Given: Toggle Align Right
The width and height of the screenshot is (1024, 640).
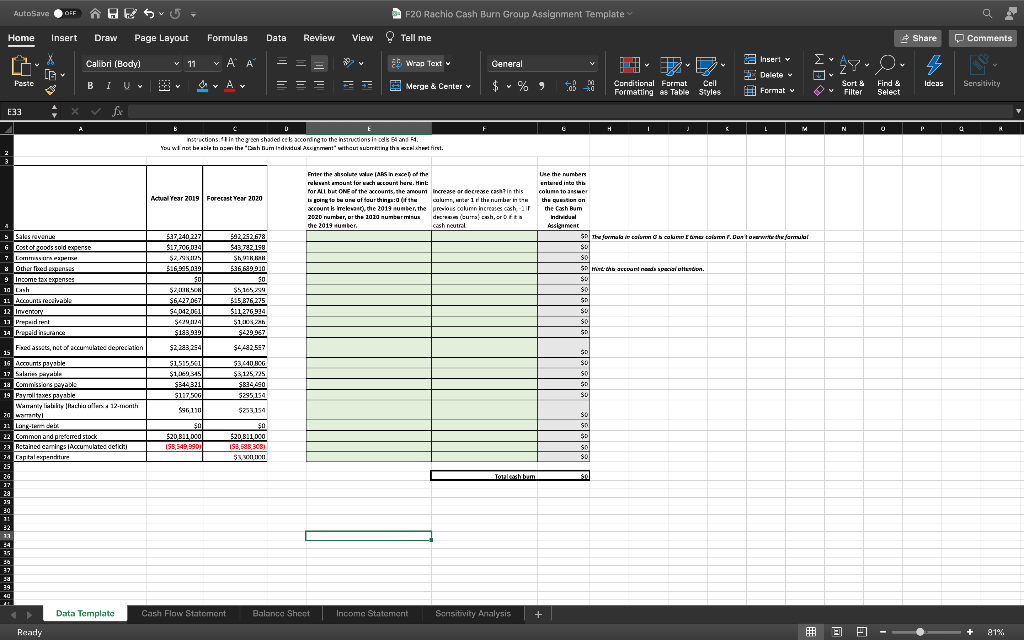Looking at the screenshot, I should tap(319, 86).
